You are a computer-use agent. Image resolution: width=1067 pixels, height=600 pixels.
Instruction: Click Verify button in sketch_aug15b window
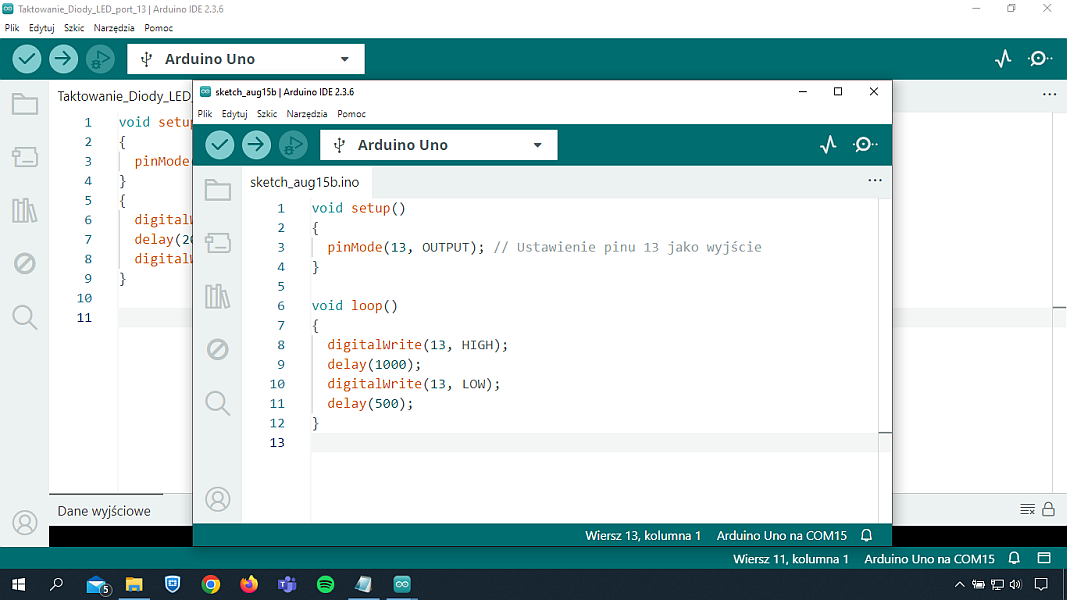point(220,145)
